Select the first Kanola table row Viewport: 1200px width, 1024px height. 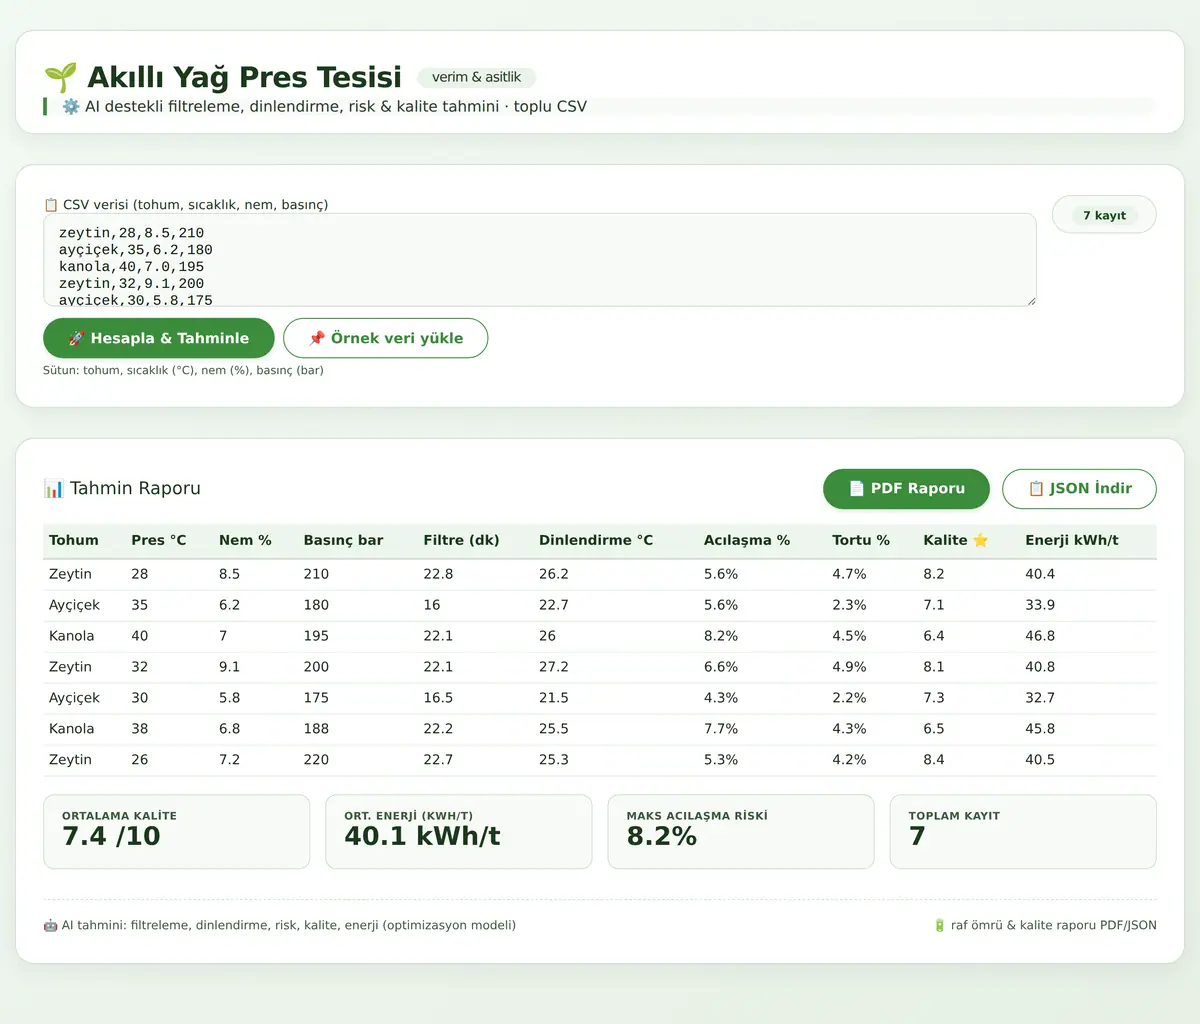(x=600, y=636)
